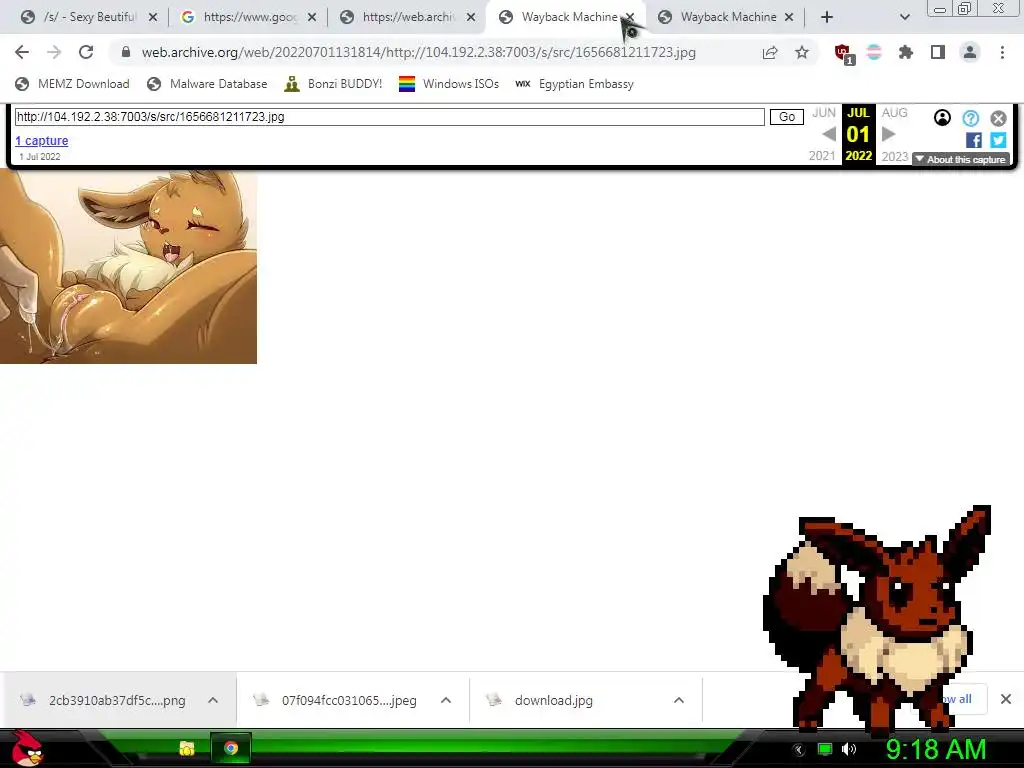
Task: Expand the tab search chevron
Action: 904,17
